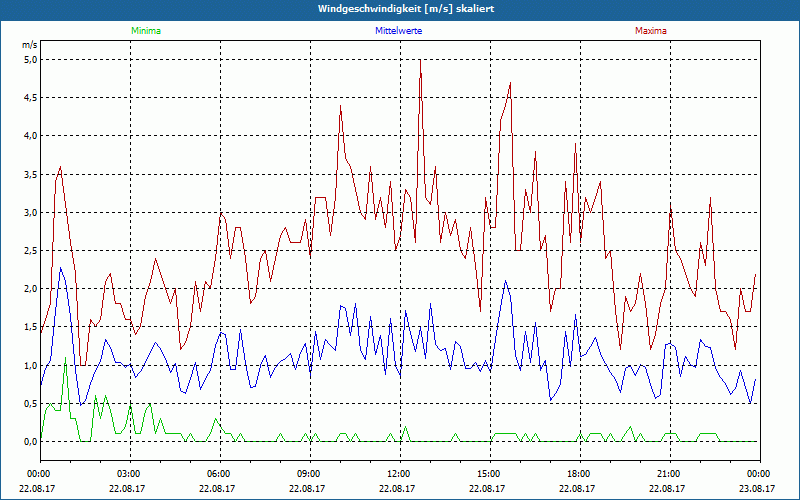Click the 18:00 time axis label
Image resolution: width=800 pixels, height=500 pixels.
pyautogui.click(x=578, y=474)
